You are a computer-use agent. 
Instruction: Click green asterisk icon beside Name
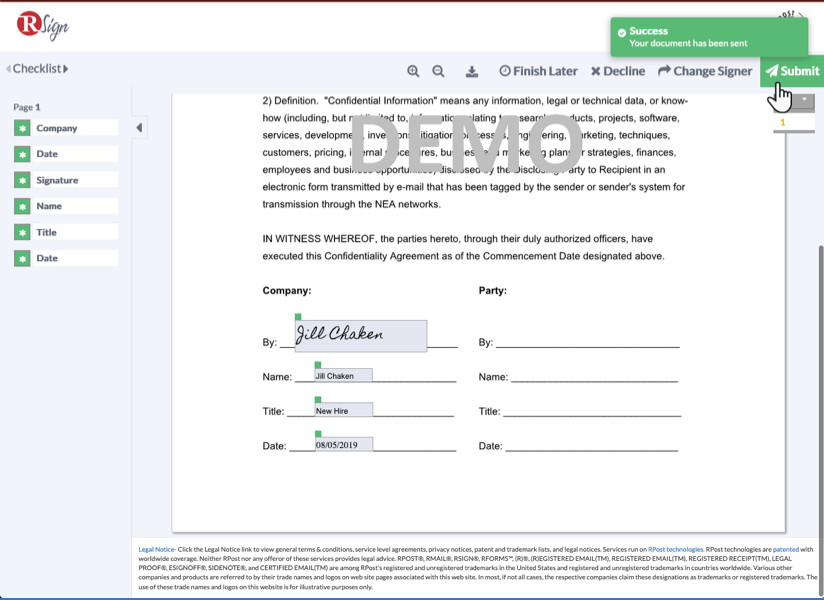pos(22,206)
